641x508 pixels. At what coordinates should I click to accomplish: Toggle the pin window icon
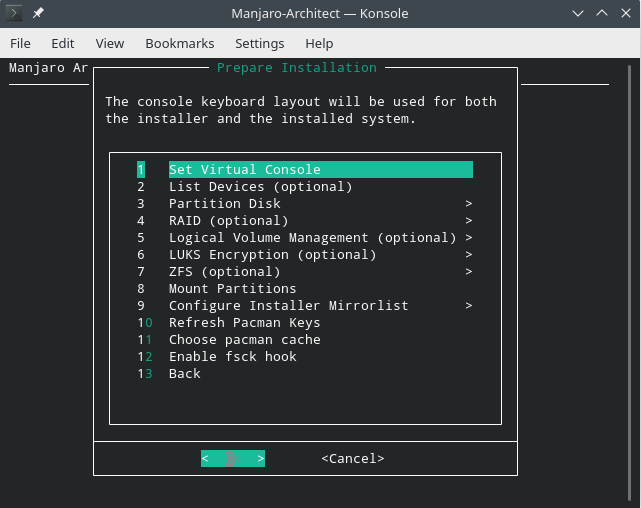(x=38, y=13)
